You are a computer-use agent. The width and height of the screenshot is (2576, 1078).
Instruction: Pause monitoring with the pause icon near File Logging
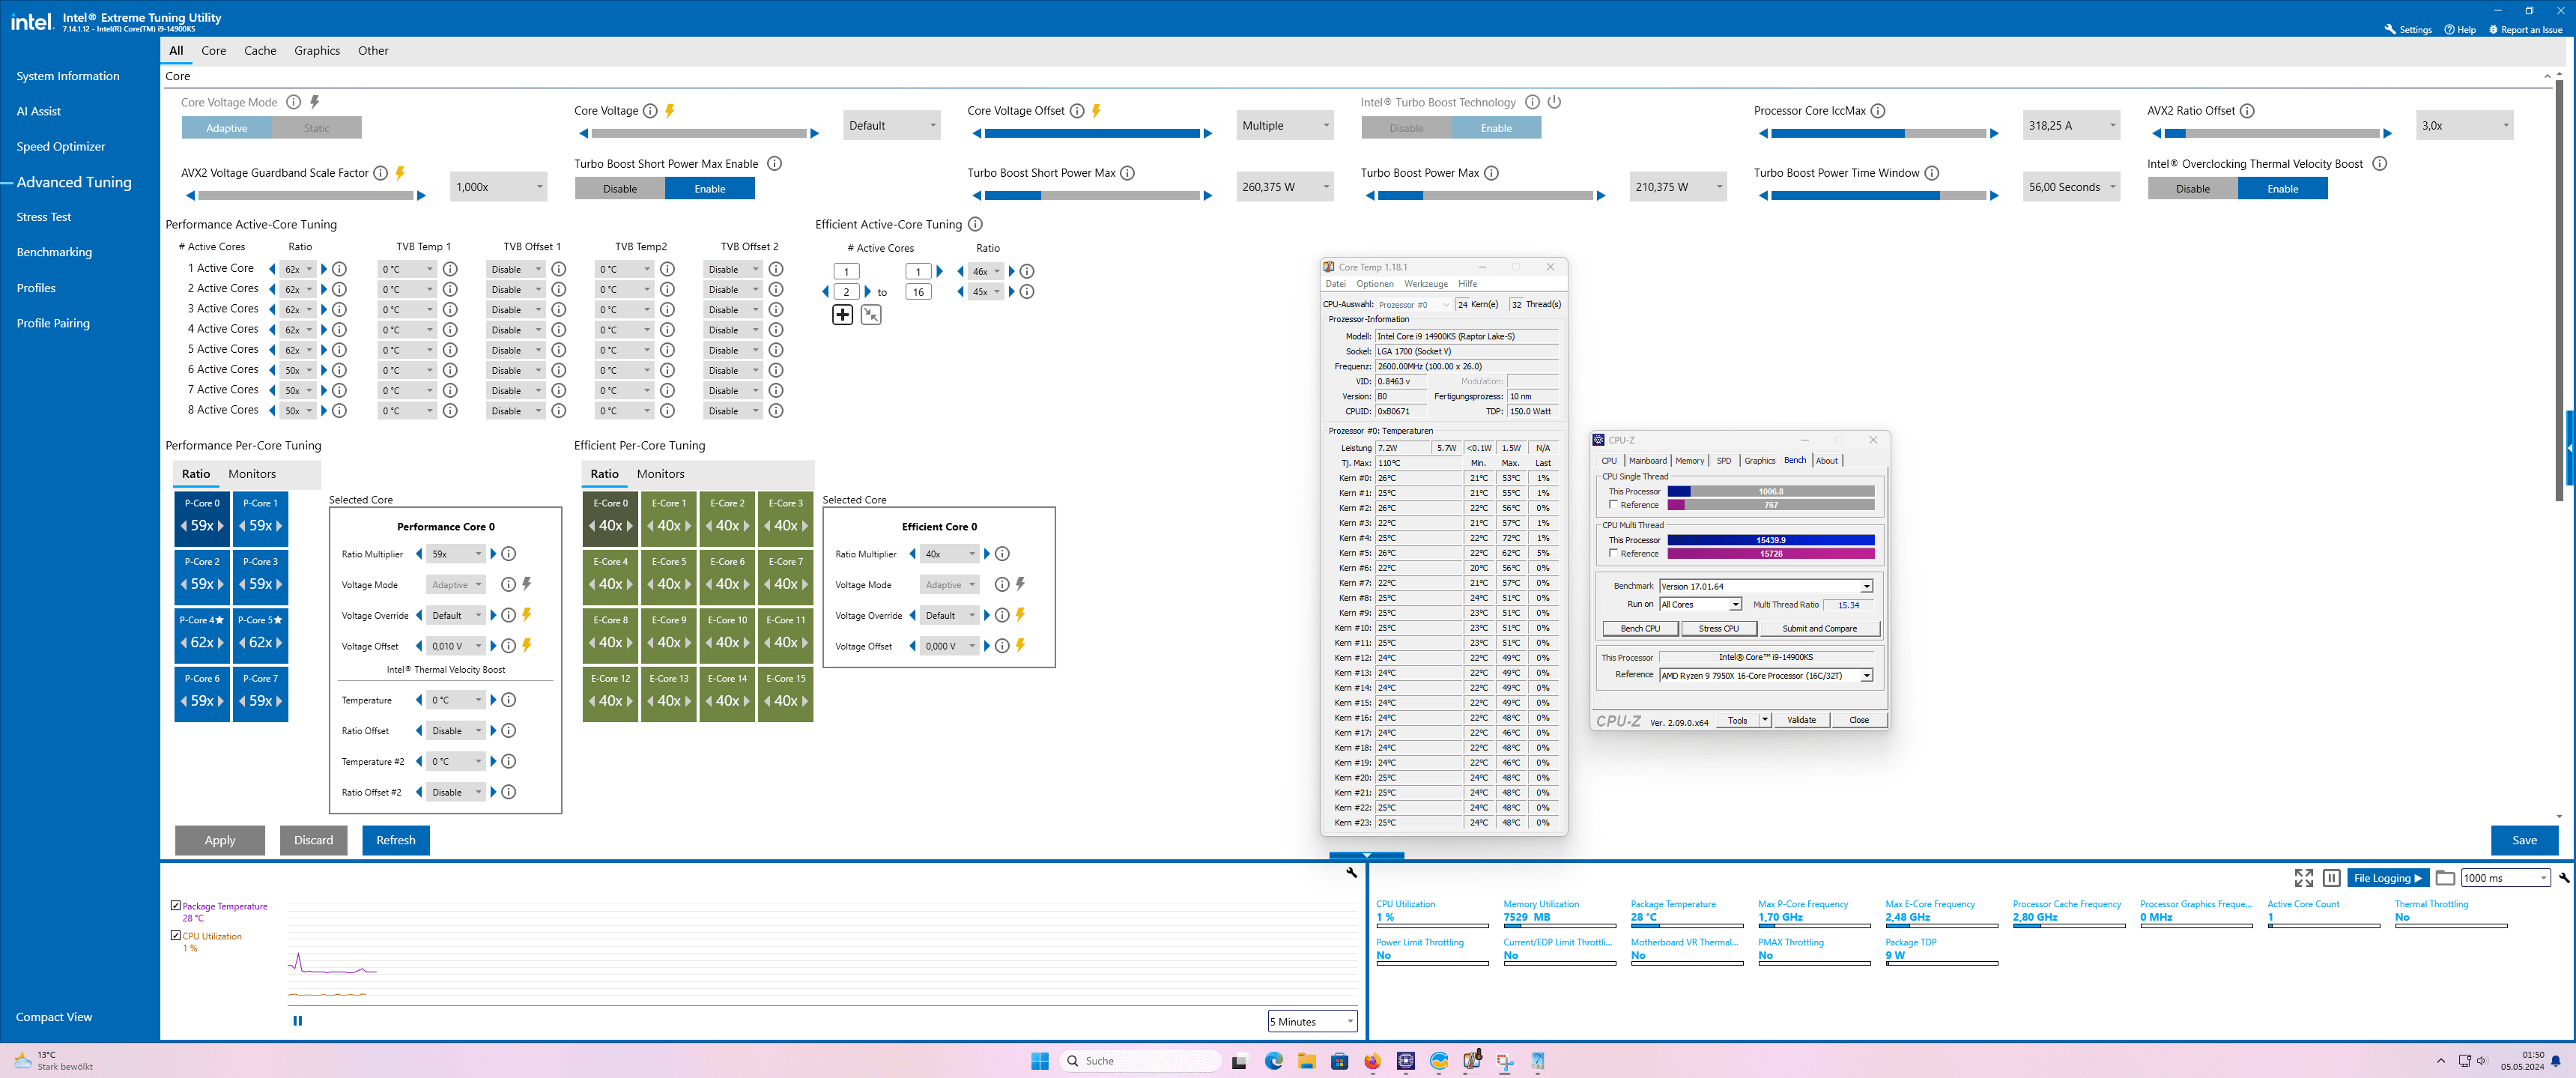pos(2331,878)
